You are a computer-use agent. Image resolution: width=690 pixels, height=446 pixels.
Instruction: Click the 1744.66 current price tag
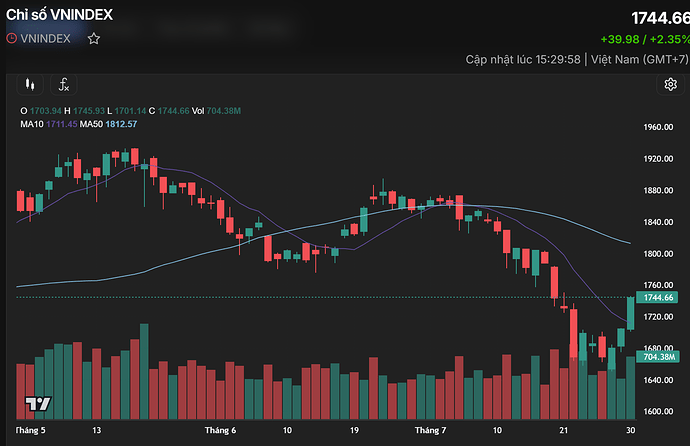657,297
